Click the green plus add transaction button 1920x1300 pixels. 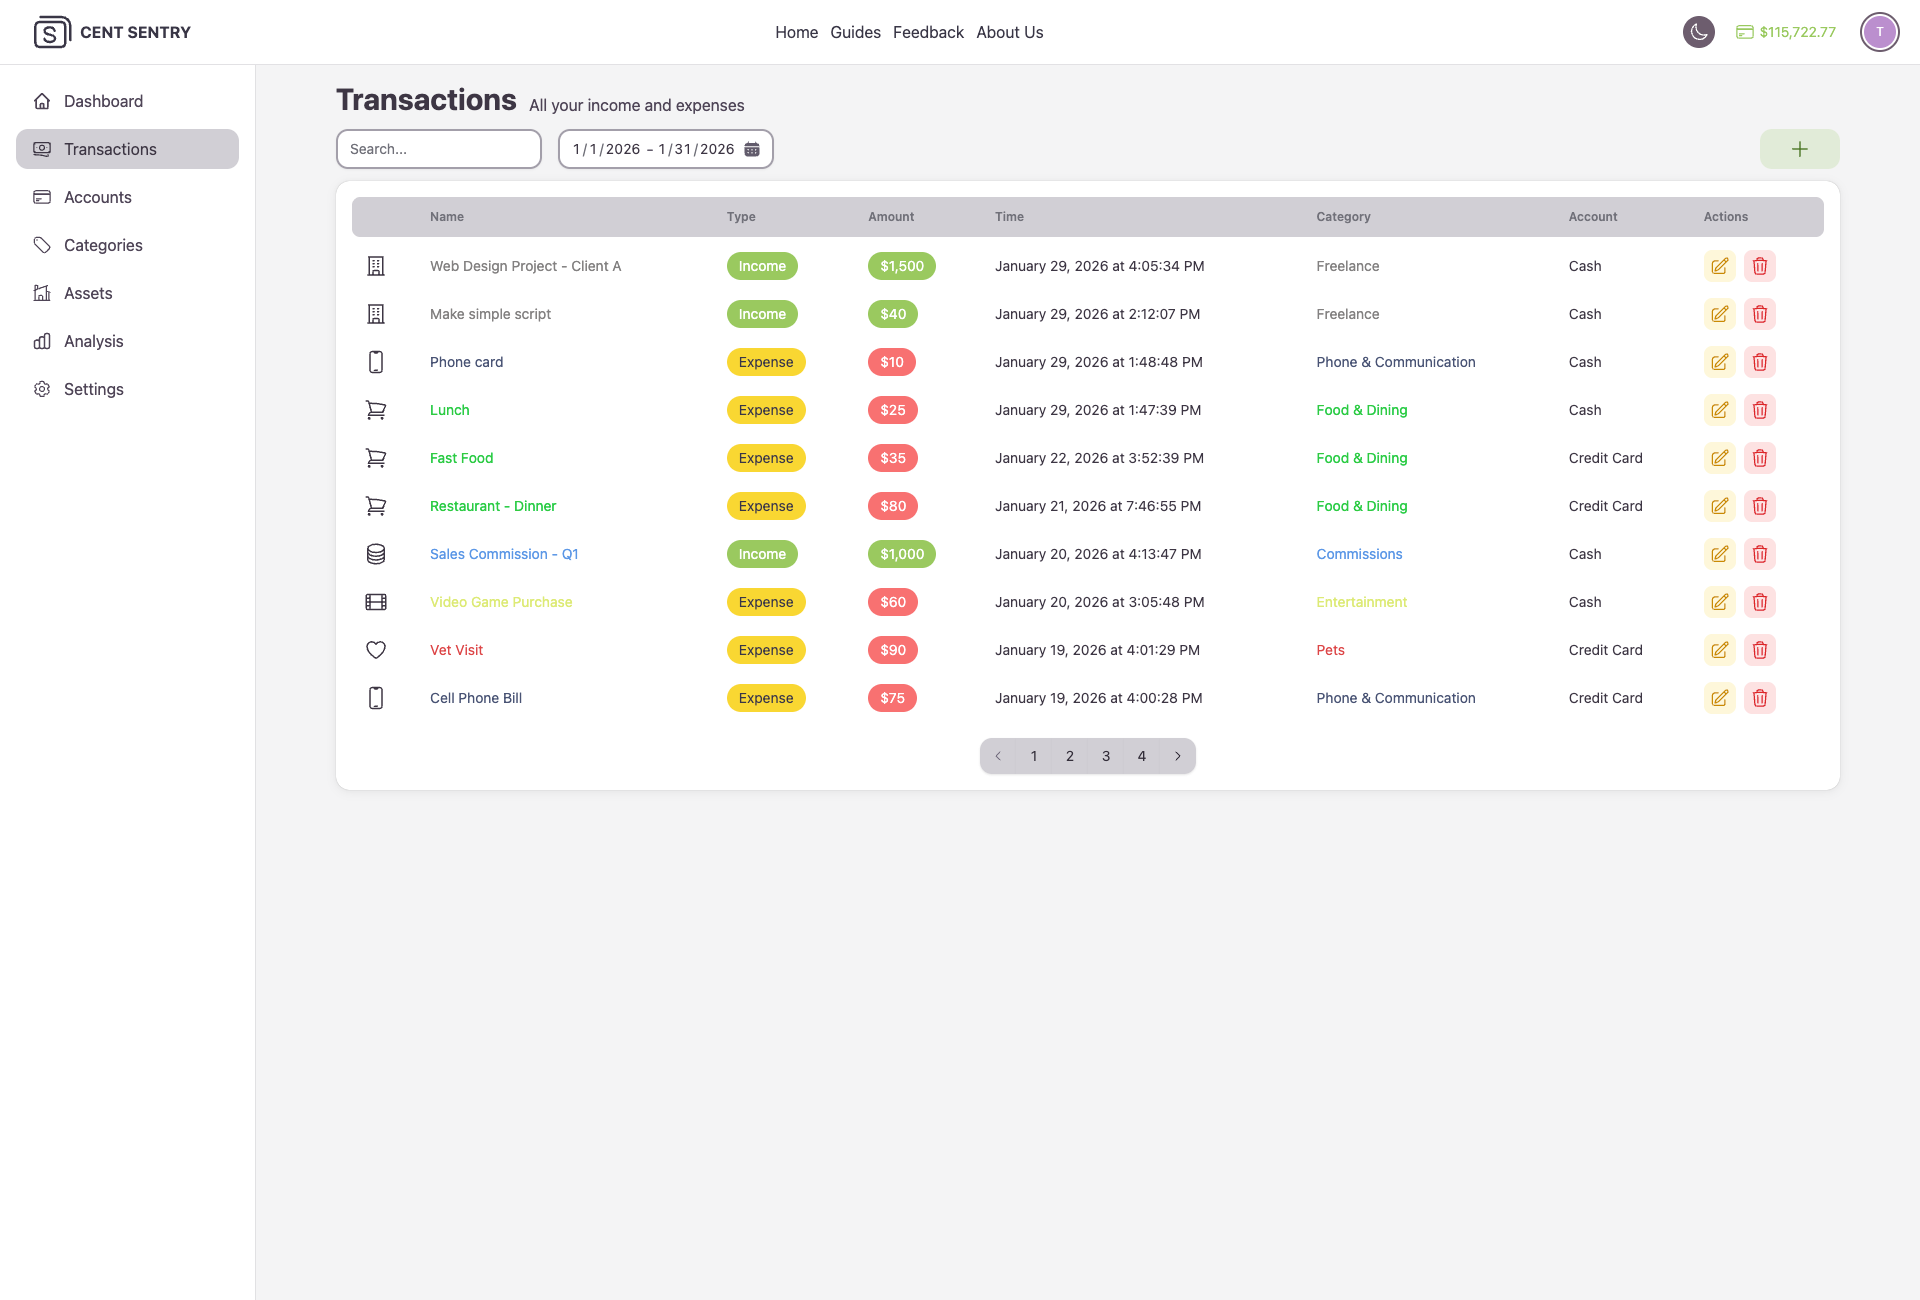[1799, 149]
